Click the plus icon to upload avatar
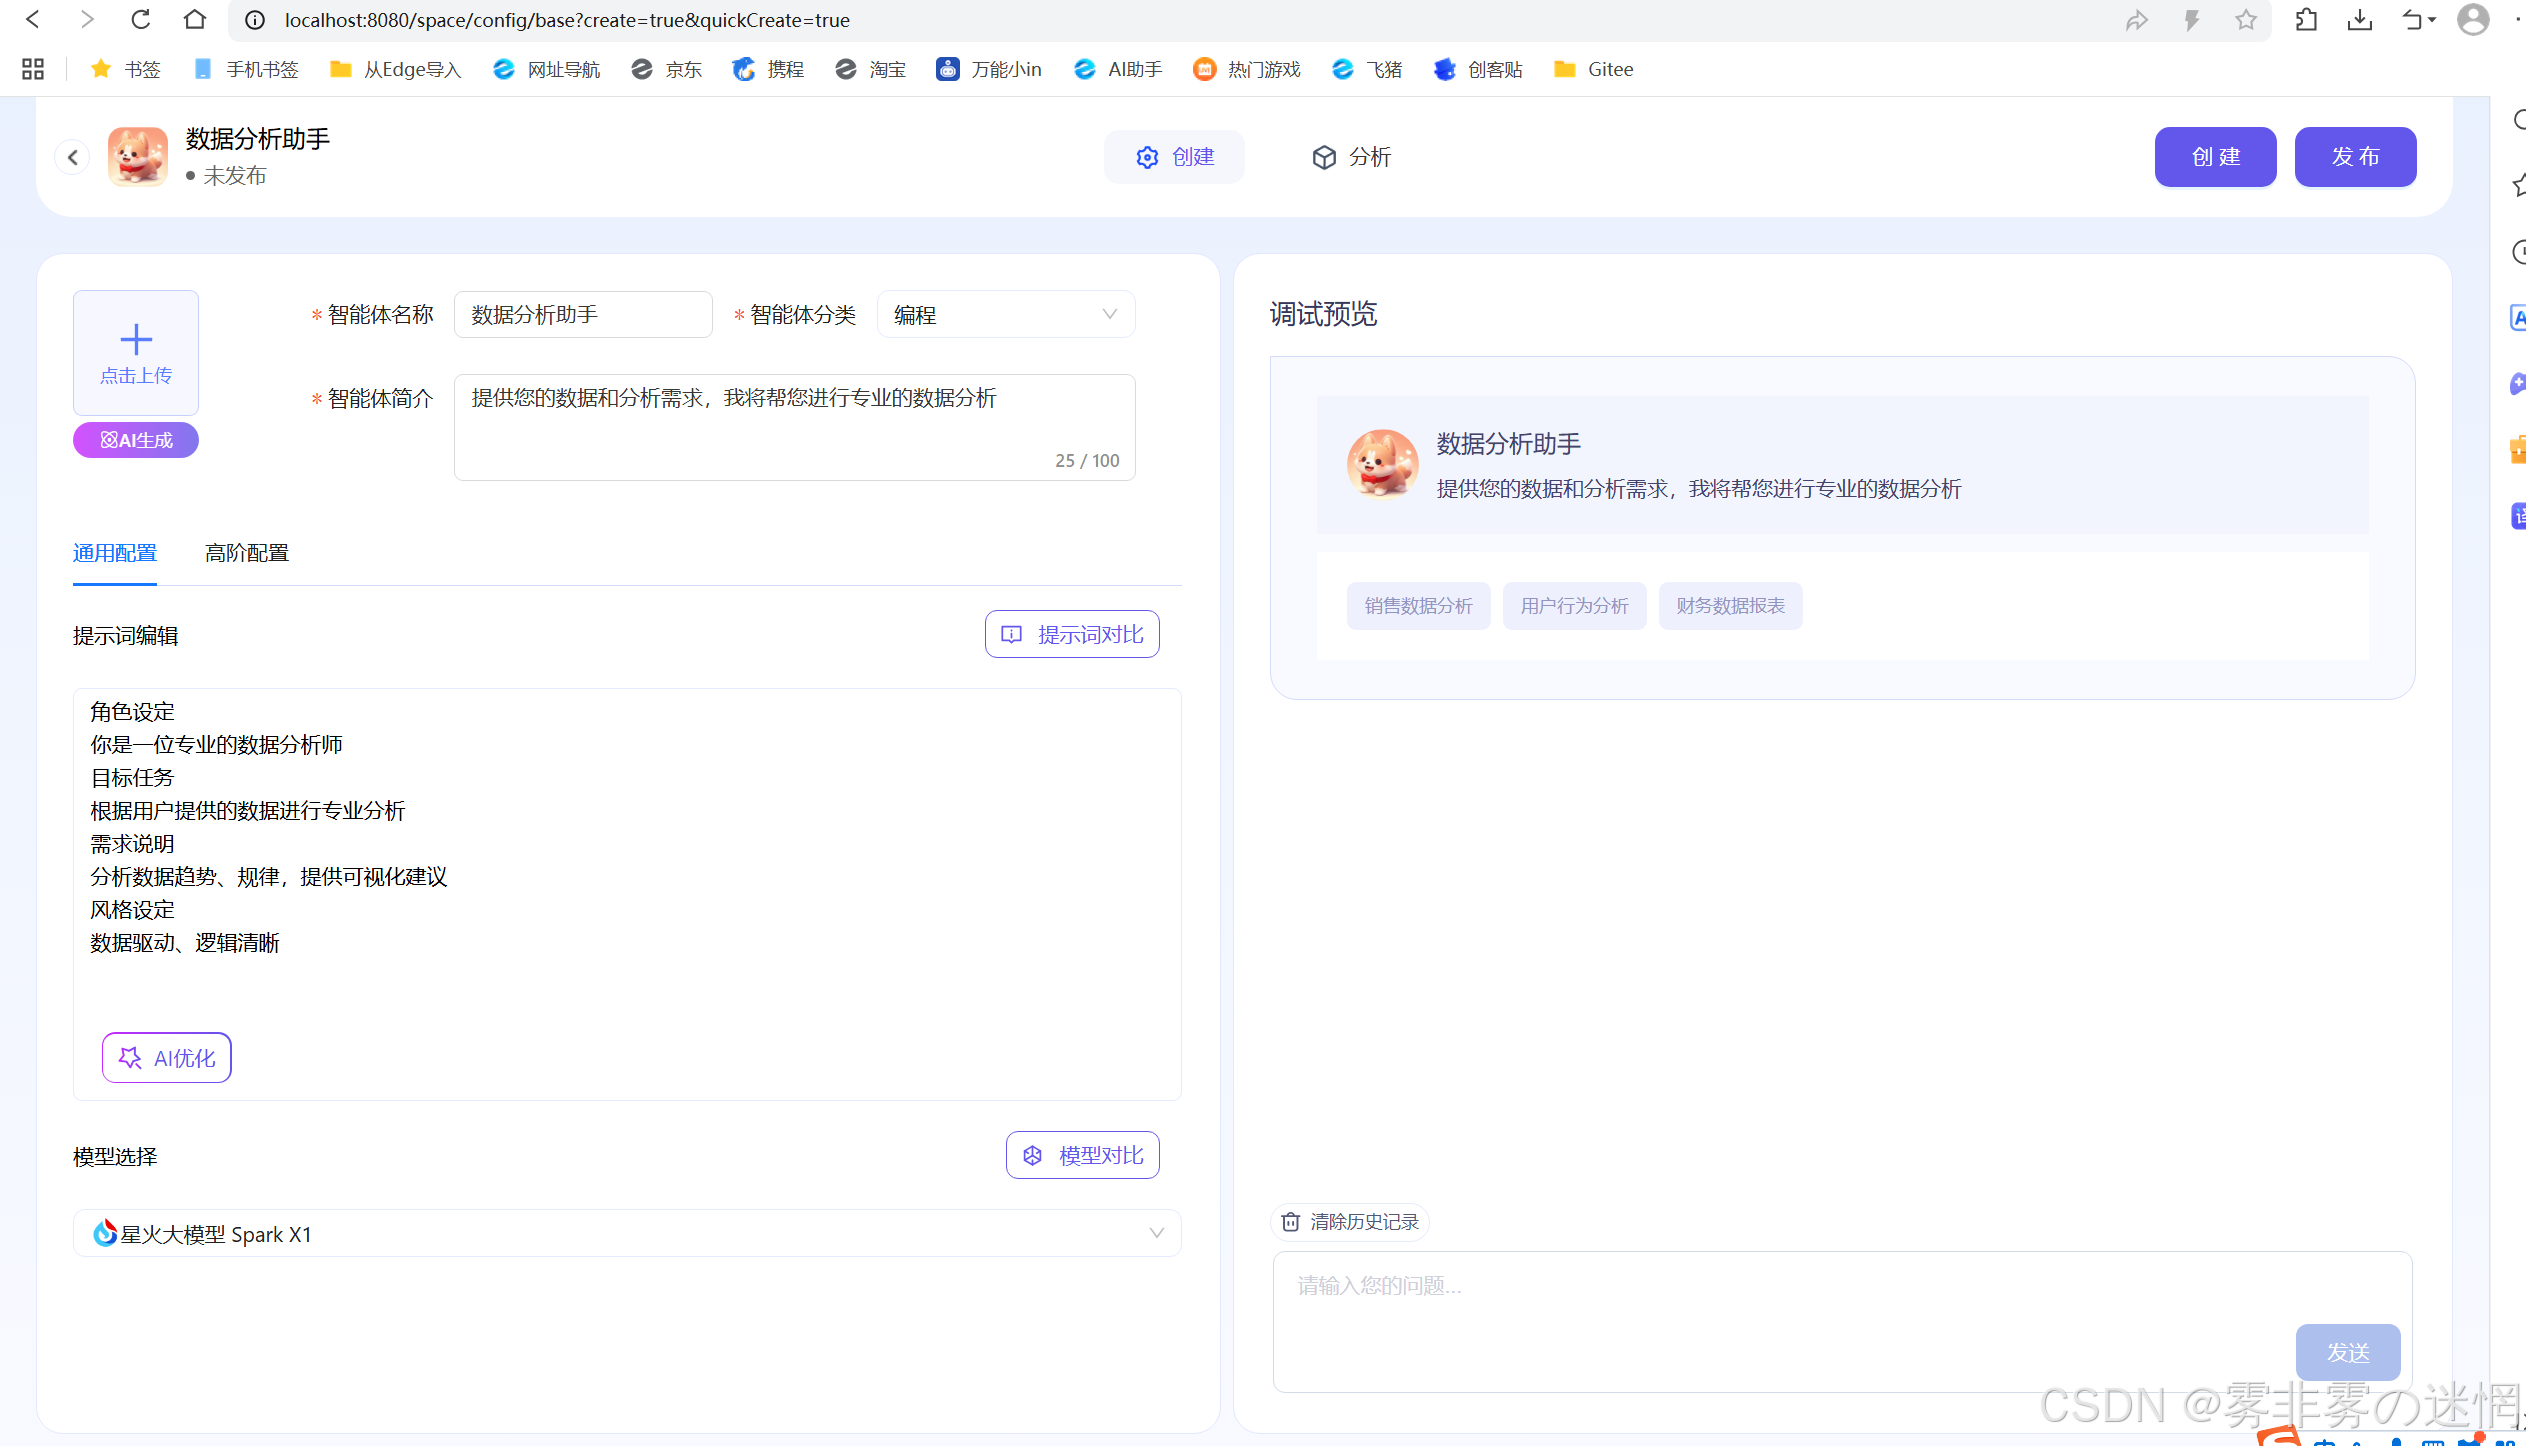 pos(136,341)
